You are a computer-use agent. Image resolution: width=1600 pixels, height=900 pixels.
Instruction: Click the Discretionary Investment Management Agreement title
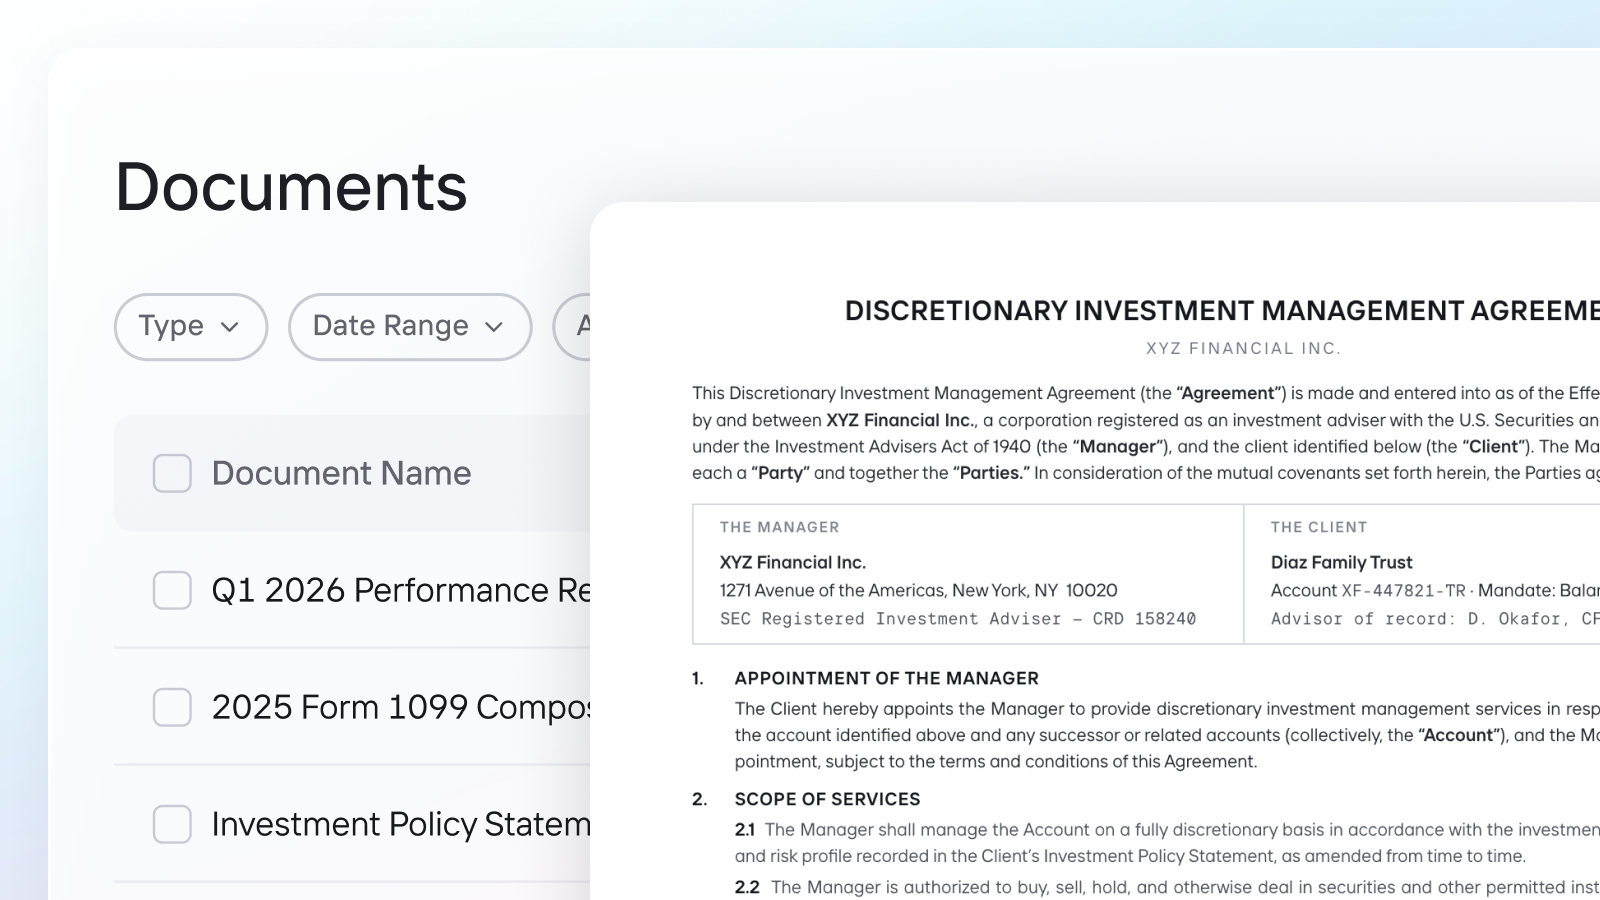[x=1222, y=311]
